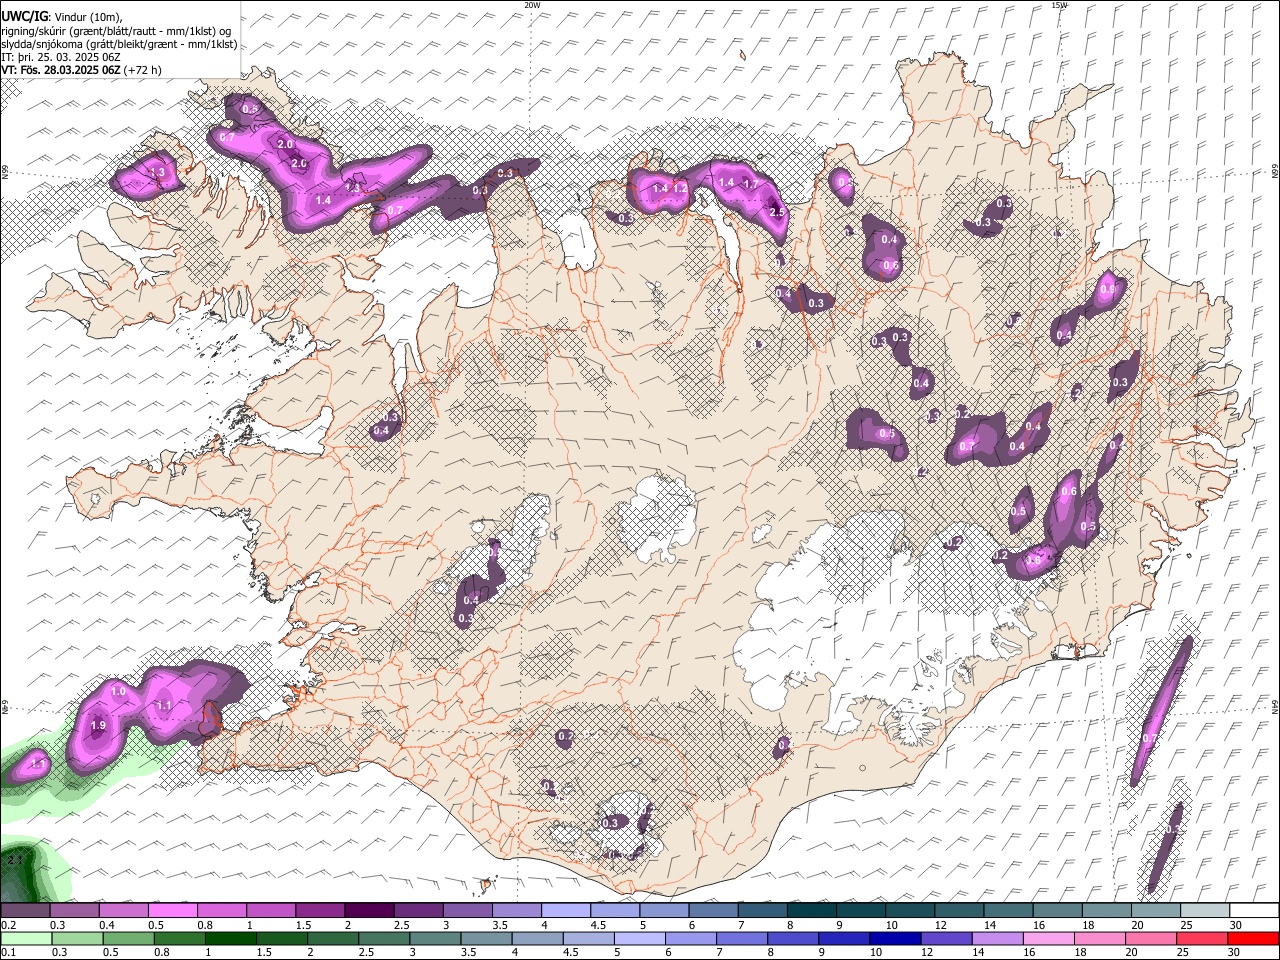
Task: Click the 20W longitude label
Action: 532,5
